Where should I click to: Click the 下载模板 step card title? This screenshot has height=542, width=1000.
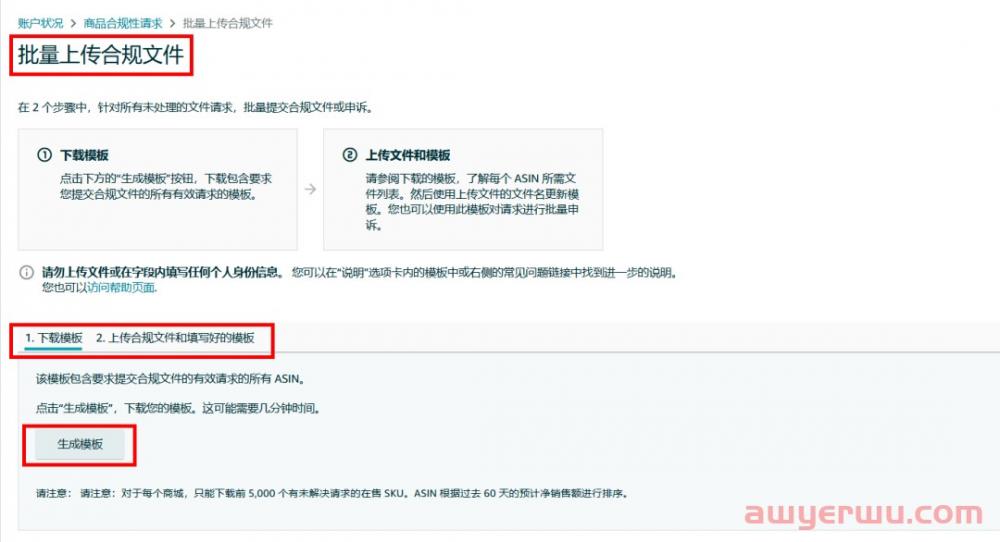tap(85, 155)
